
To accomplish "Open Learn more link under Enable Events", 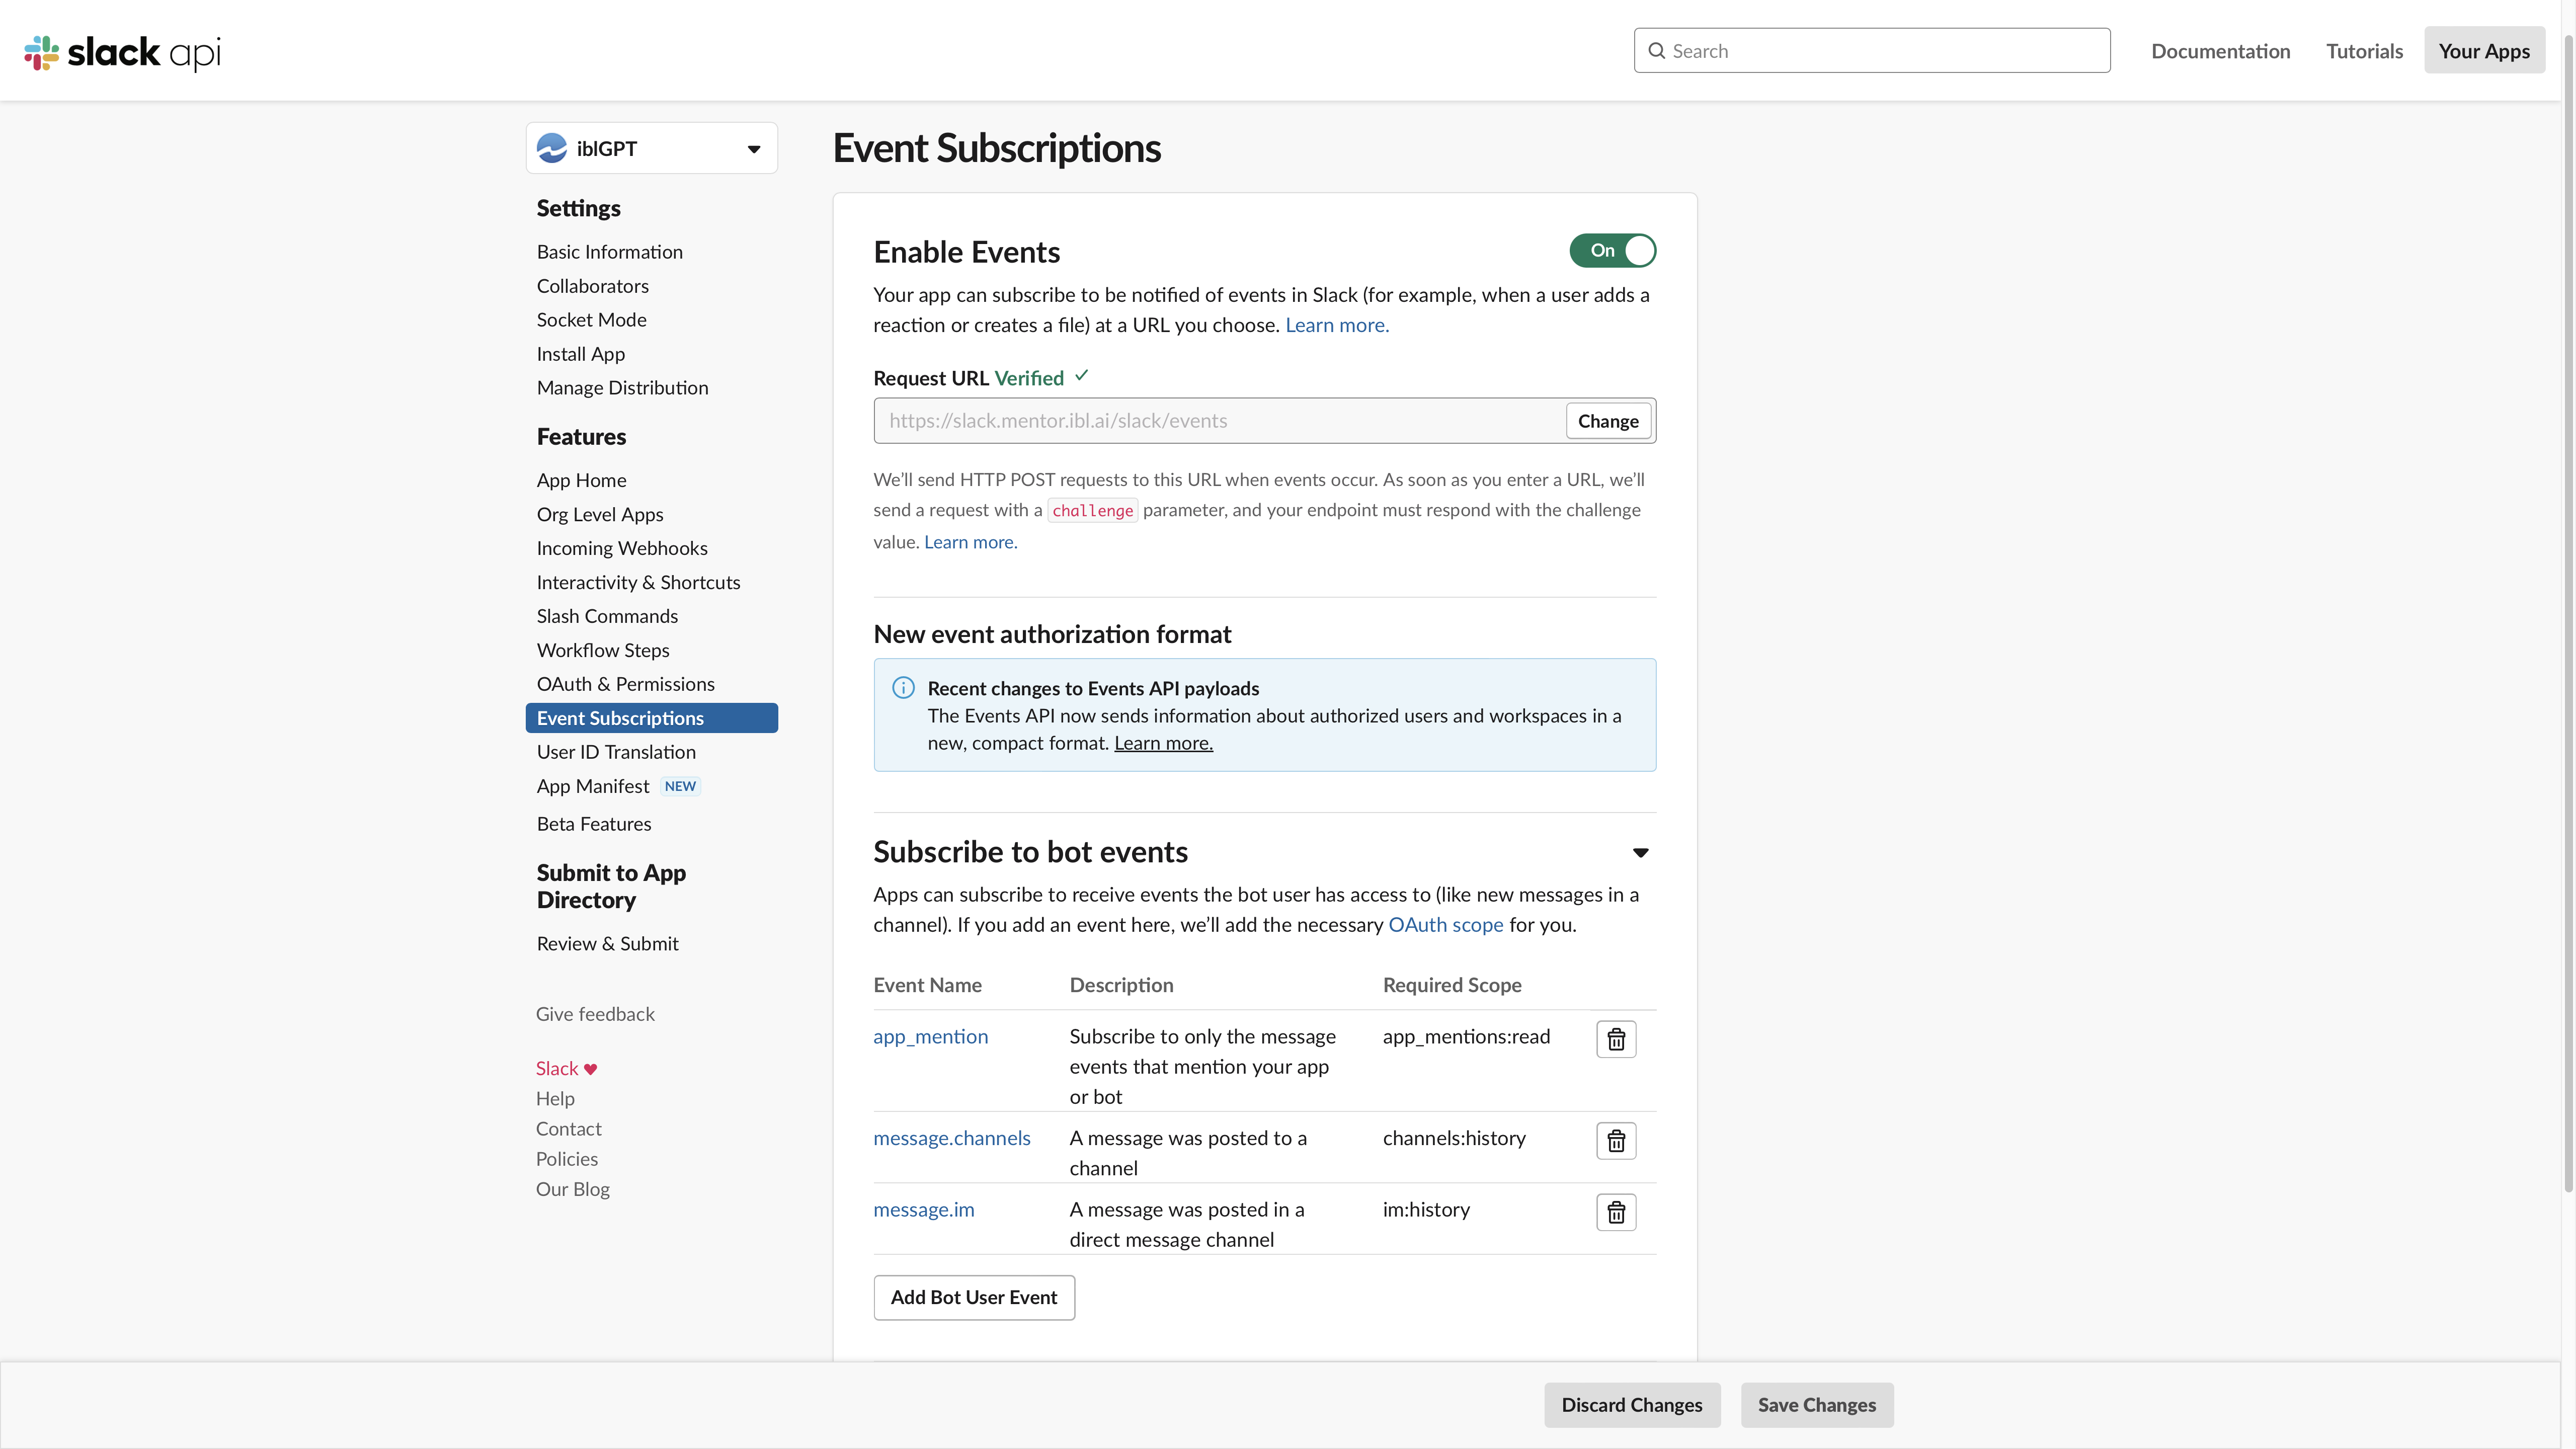I will point(1336,325).
